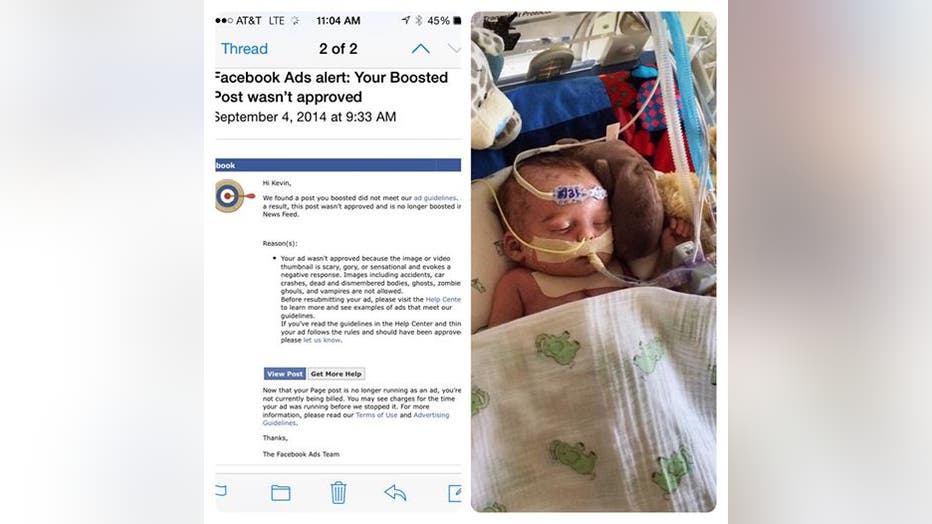The image size is (932, 524).
Task: Open the Terms of Use link
Action: 376,415
